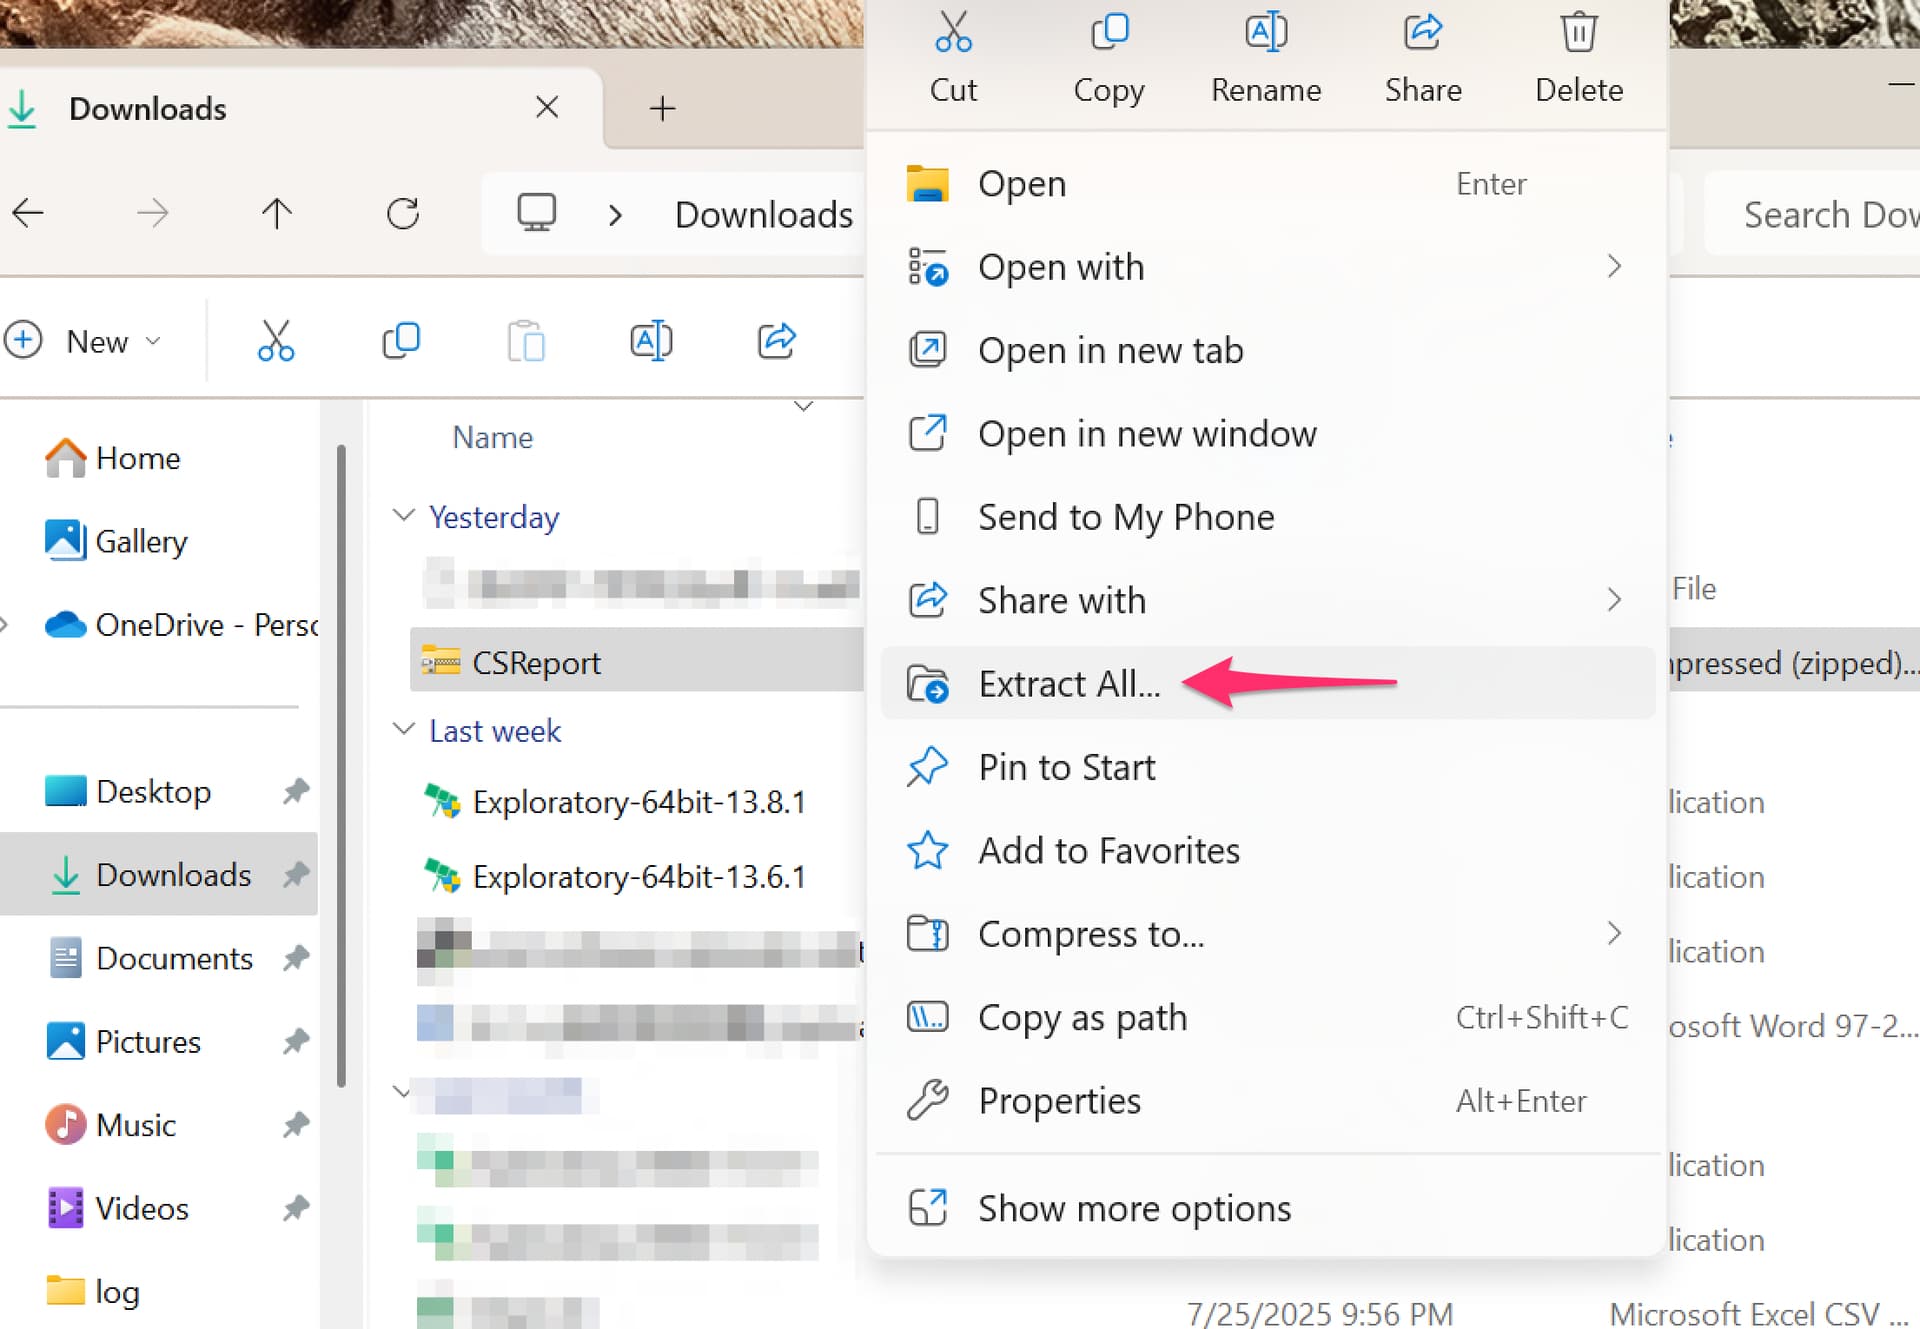Click Downloads in the address bar breadcrumb
The height and width of the screenshot is (1329, 1920).
tap(764, 214)
